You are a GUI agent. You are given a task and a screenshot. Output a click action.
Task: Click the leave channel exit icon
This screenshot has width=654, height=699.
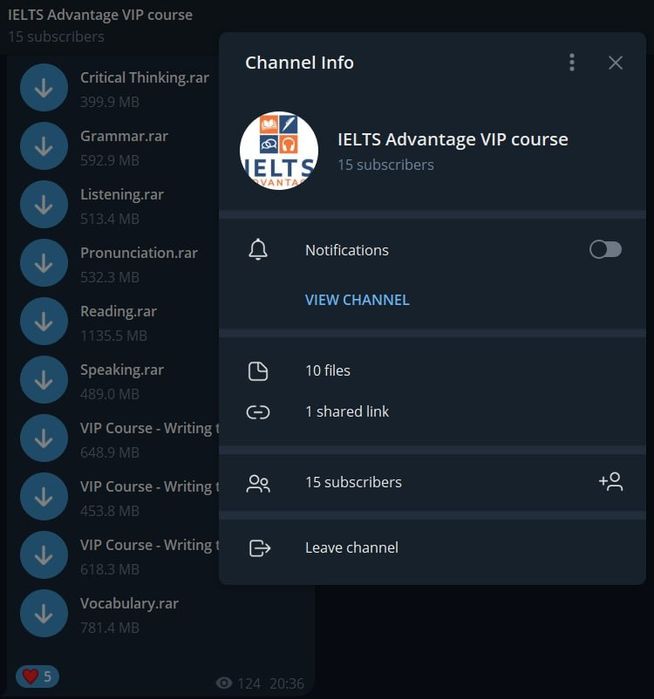click(x=259, y=548)
